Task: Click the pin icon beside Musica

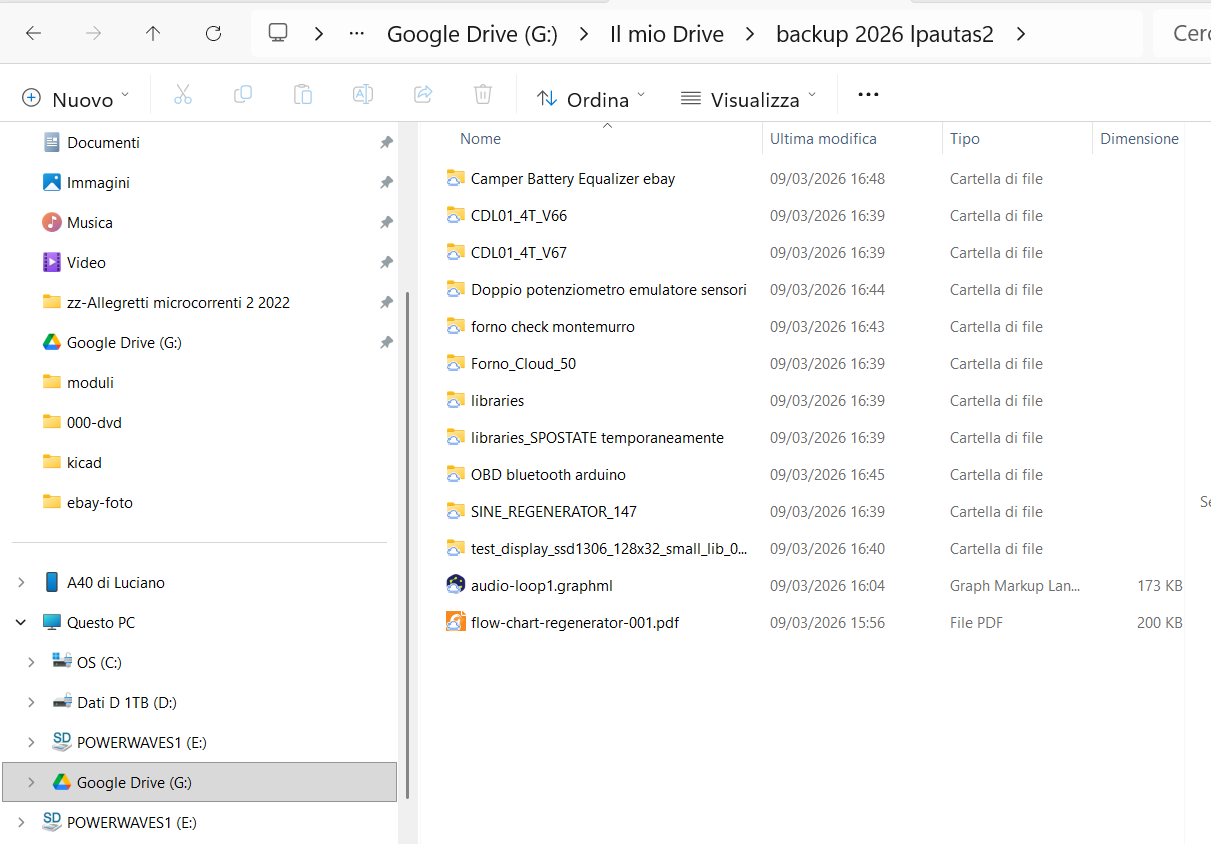Action: pos(386,223)
